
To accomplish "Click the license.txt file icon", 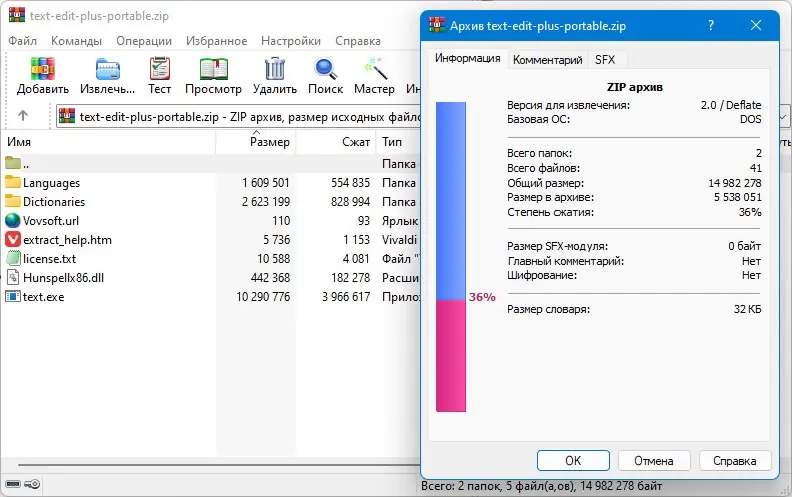I will click(13, 259).
